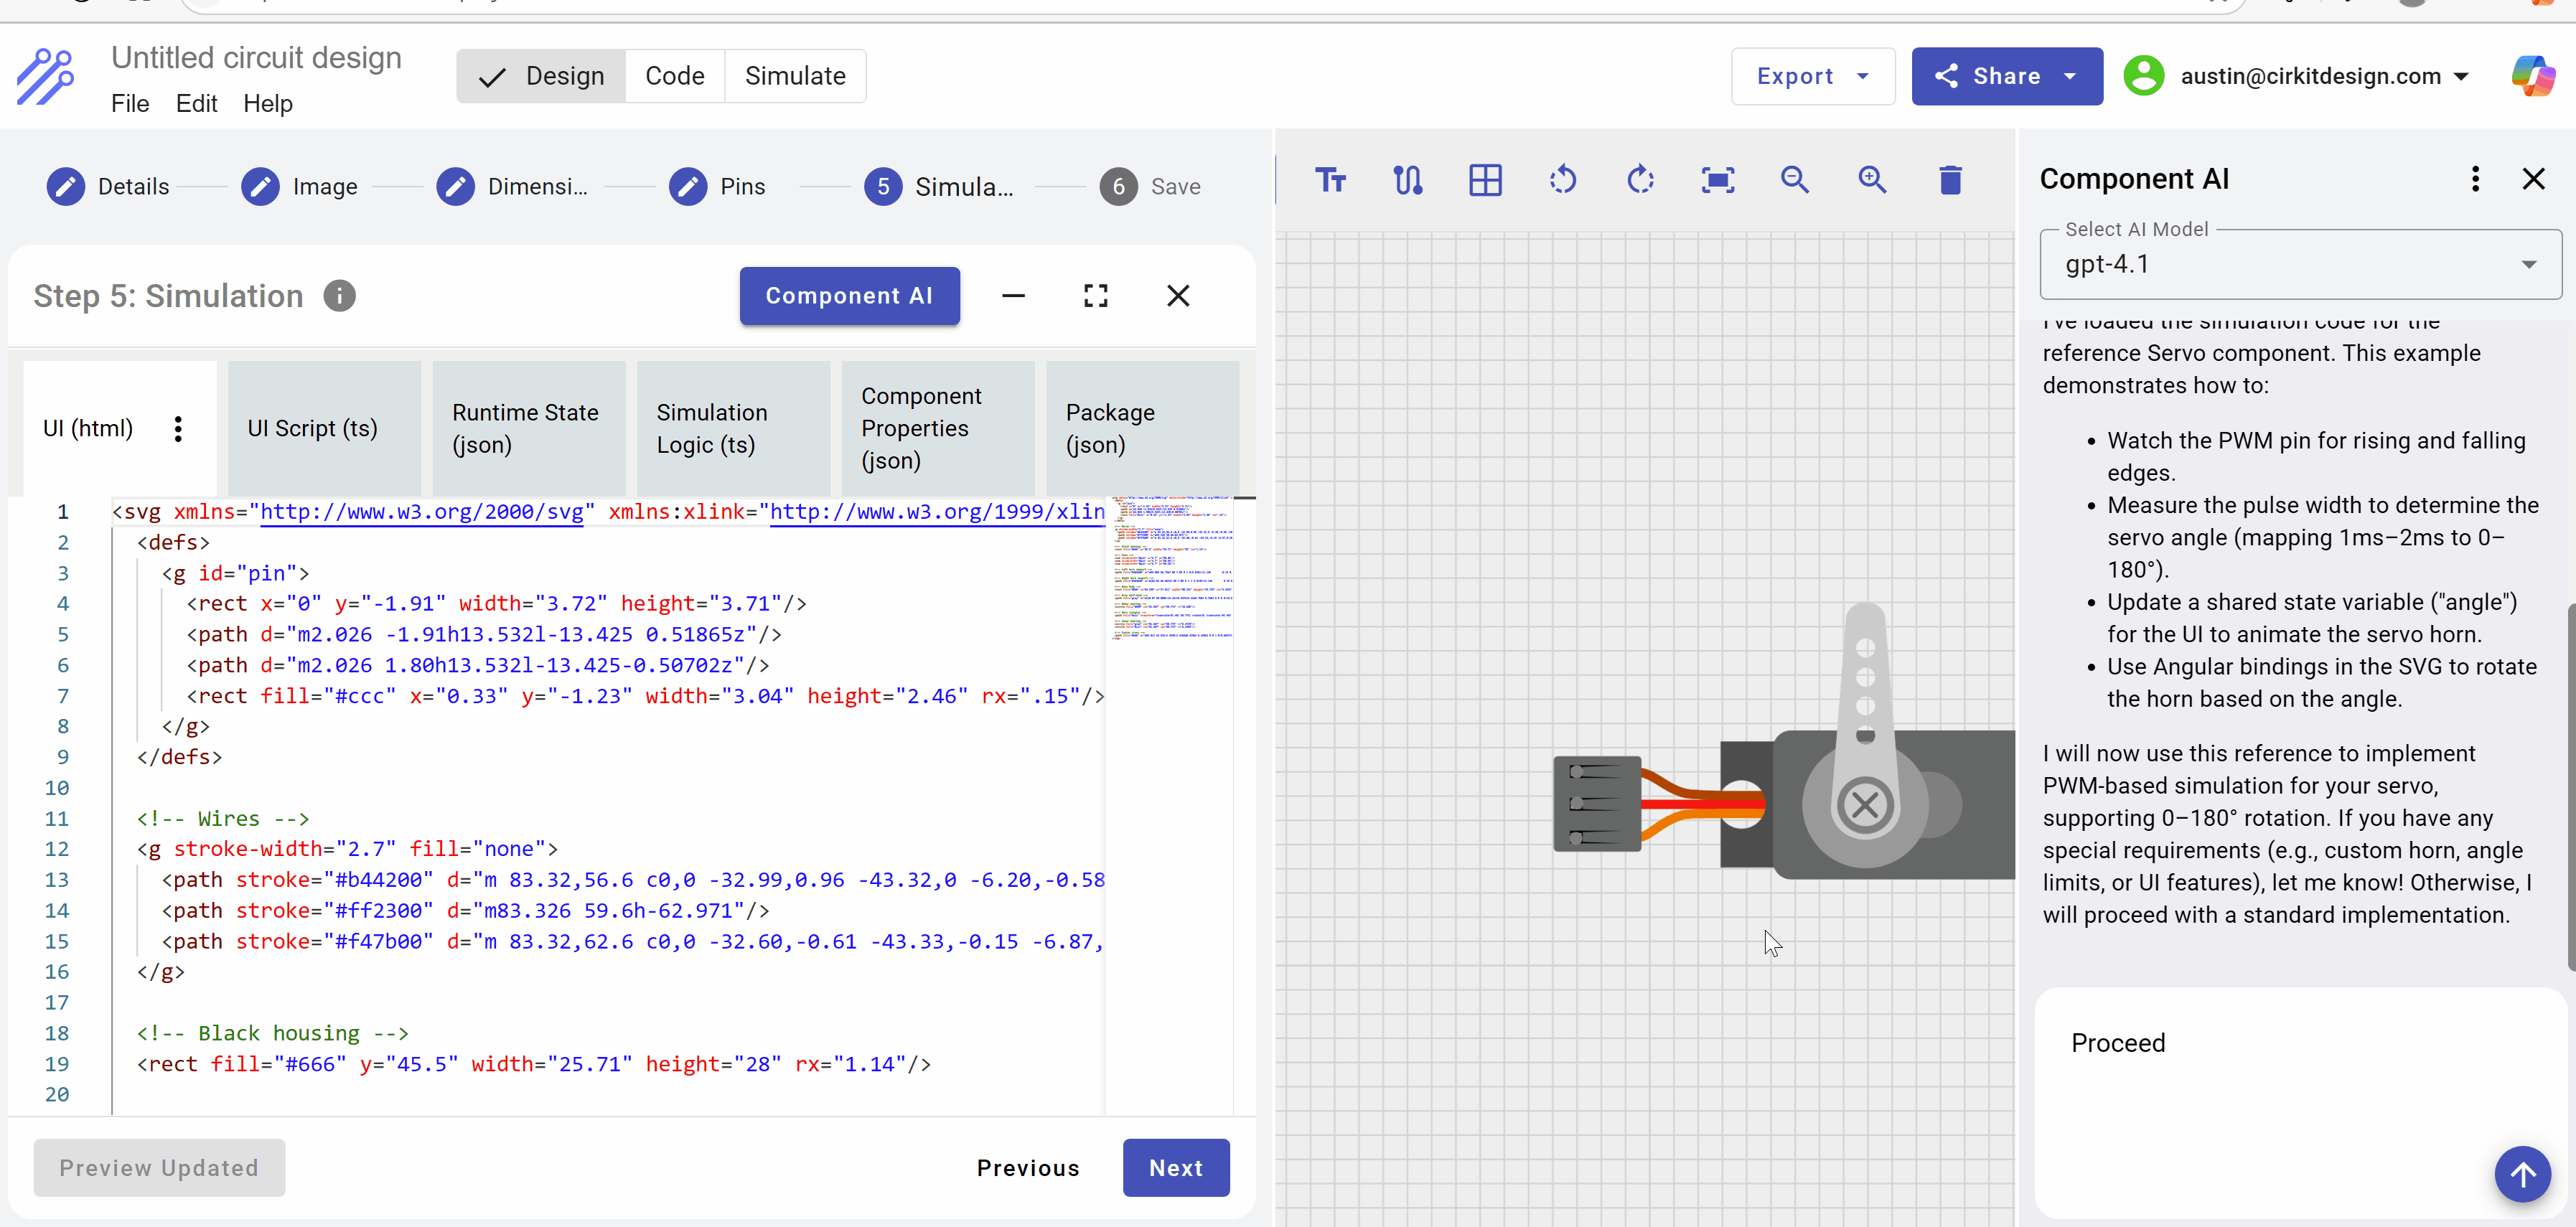
Task: Go to the Details step pencil icon
Action: coord(66,187)
